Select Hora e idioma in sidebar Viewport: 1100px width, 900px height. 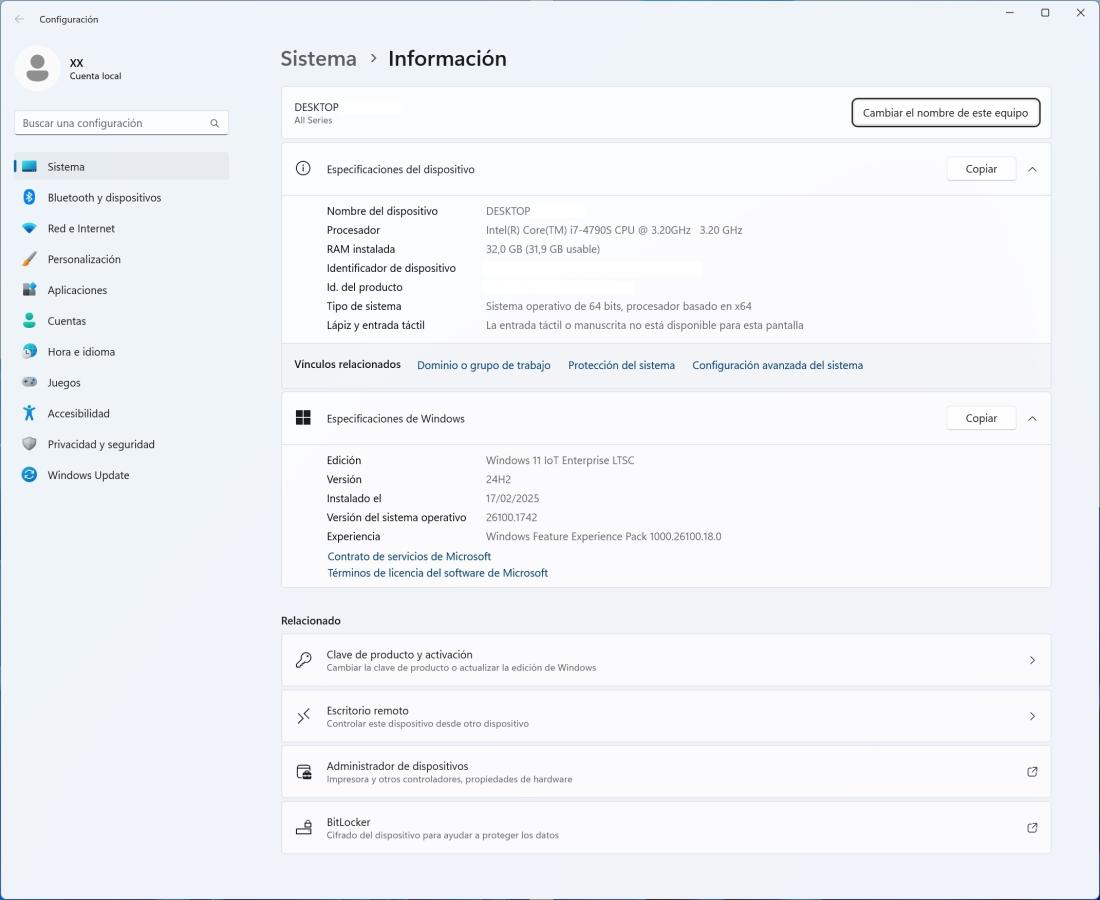point(81,352)
